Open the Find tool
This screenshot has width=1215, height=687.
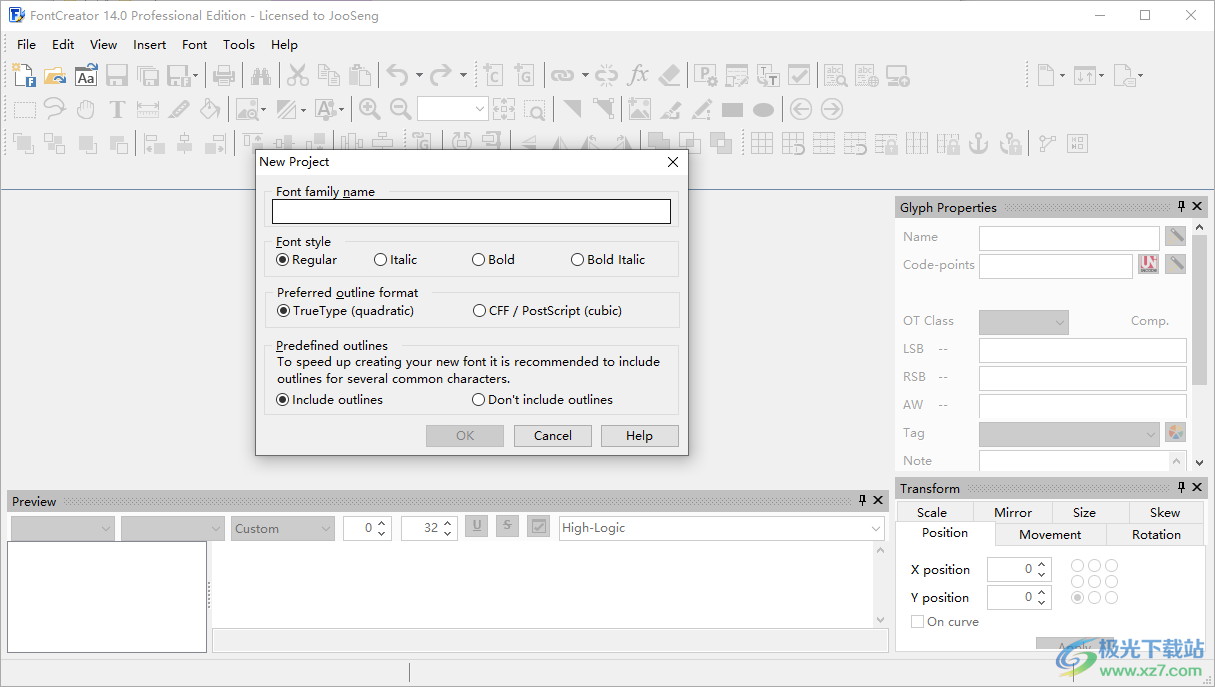260,75
